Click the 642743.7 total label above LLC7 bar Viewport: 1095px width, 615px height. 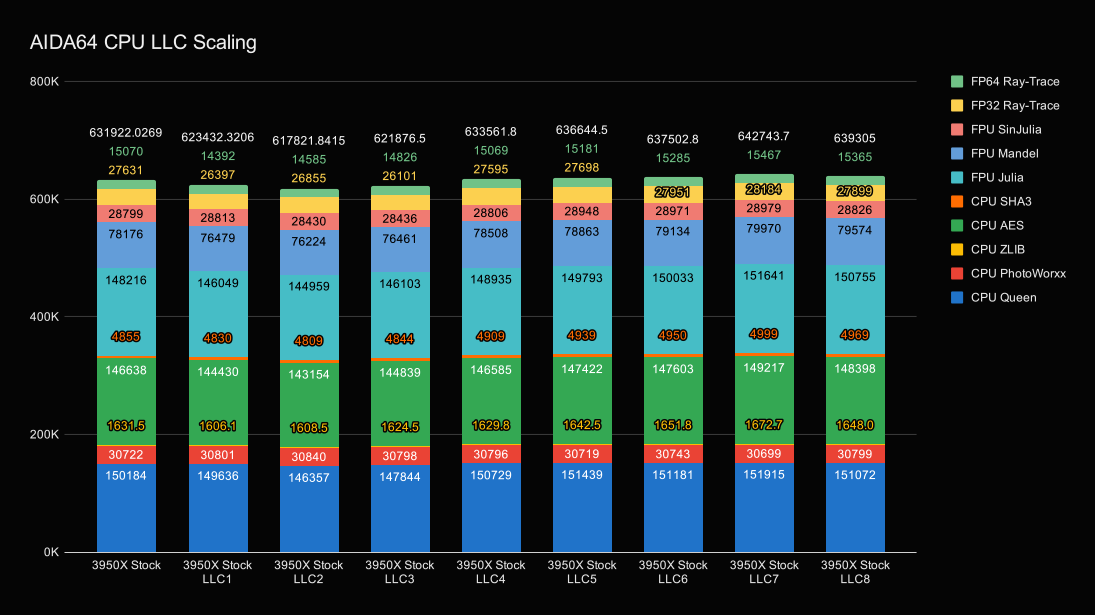coord(764,136)
